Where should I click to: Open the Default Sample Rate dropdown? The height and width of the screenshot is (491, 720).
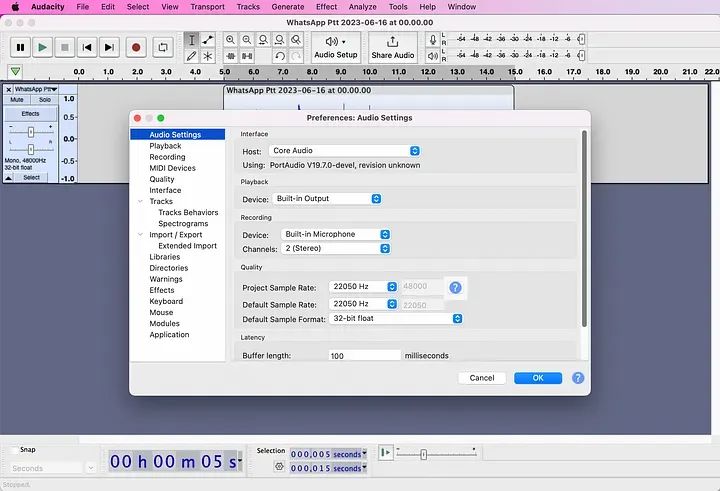pyautogui.click(x=363, y=304)
